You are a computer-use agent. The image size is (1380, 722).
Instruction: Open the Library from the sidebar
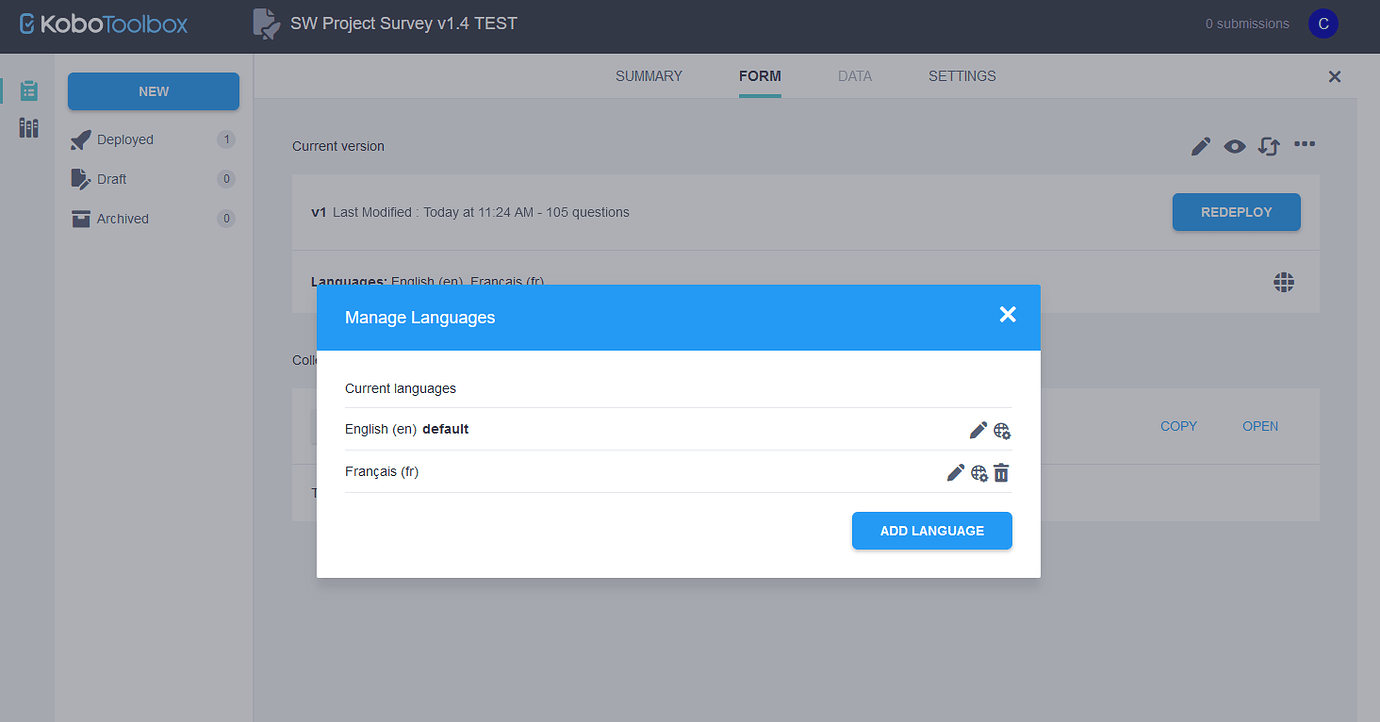[28, 127]
